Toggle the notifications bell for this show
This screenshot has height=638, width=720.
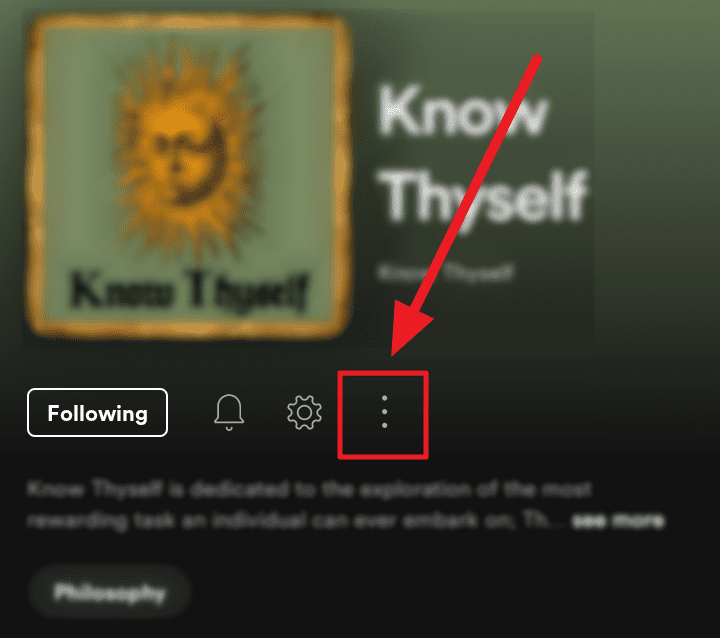click(x=229, y=412)
